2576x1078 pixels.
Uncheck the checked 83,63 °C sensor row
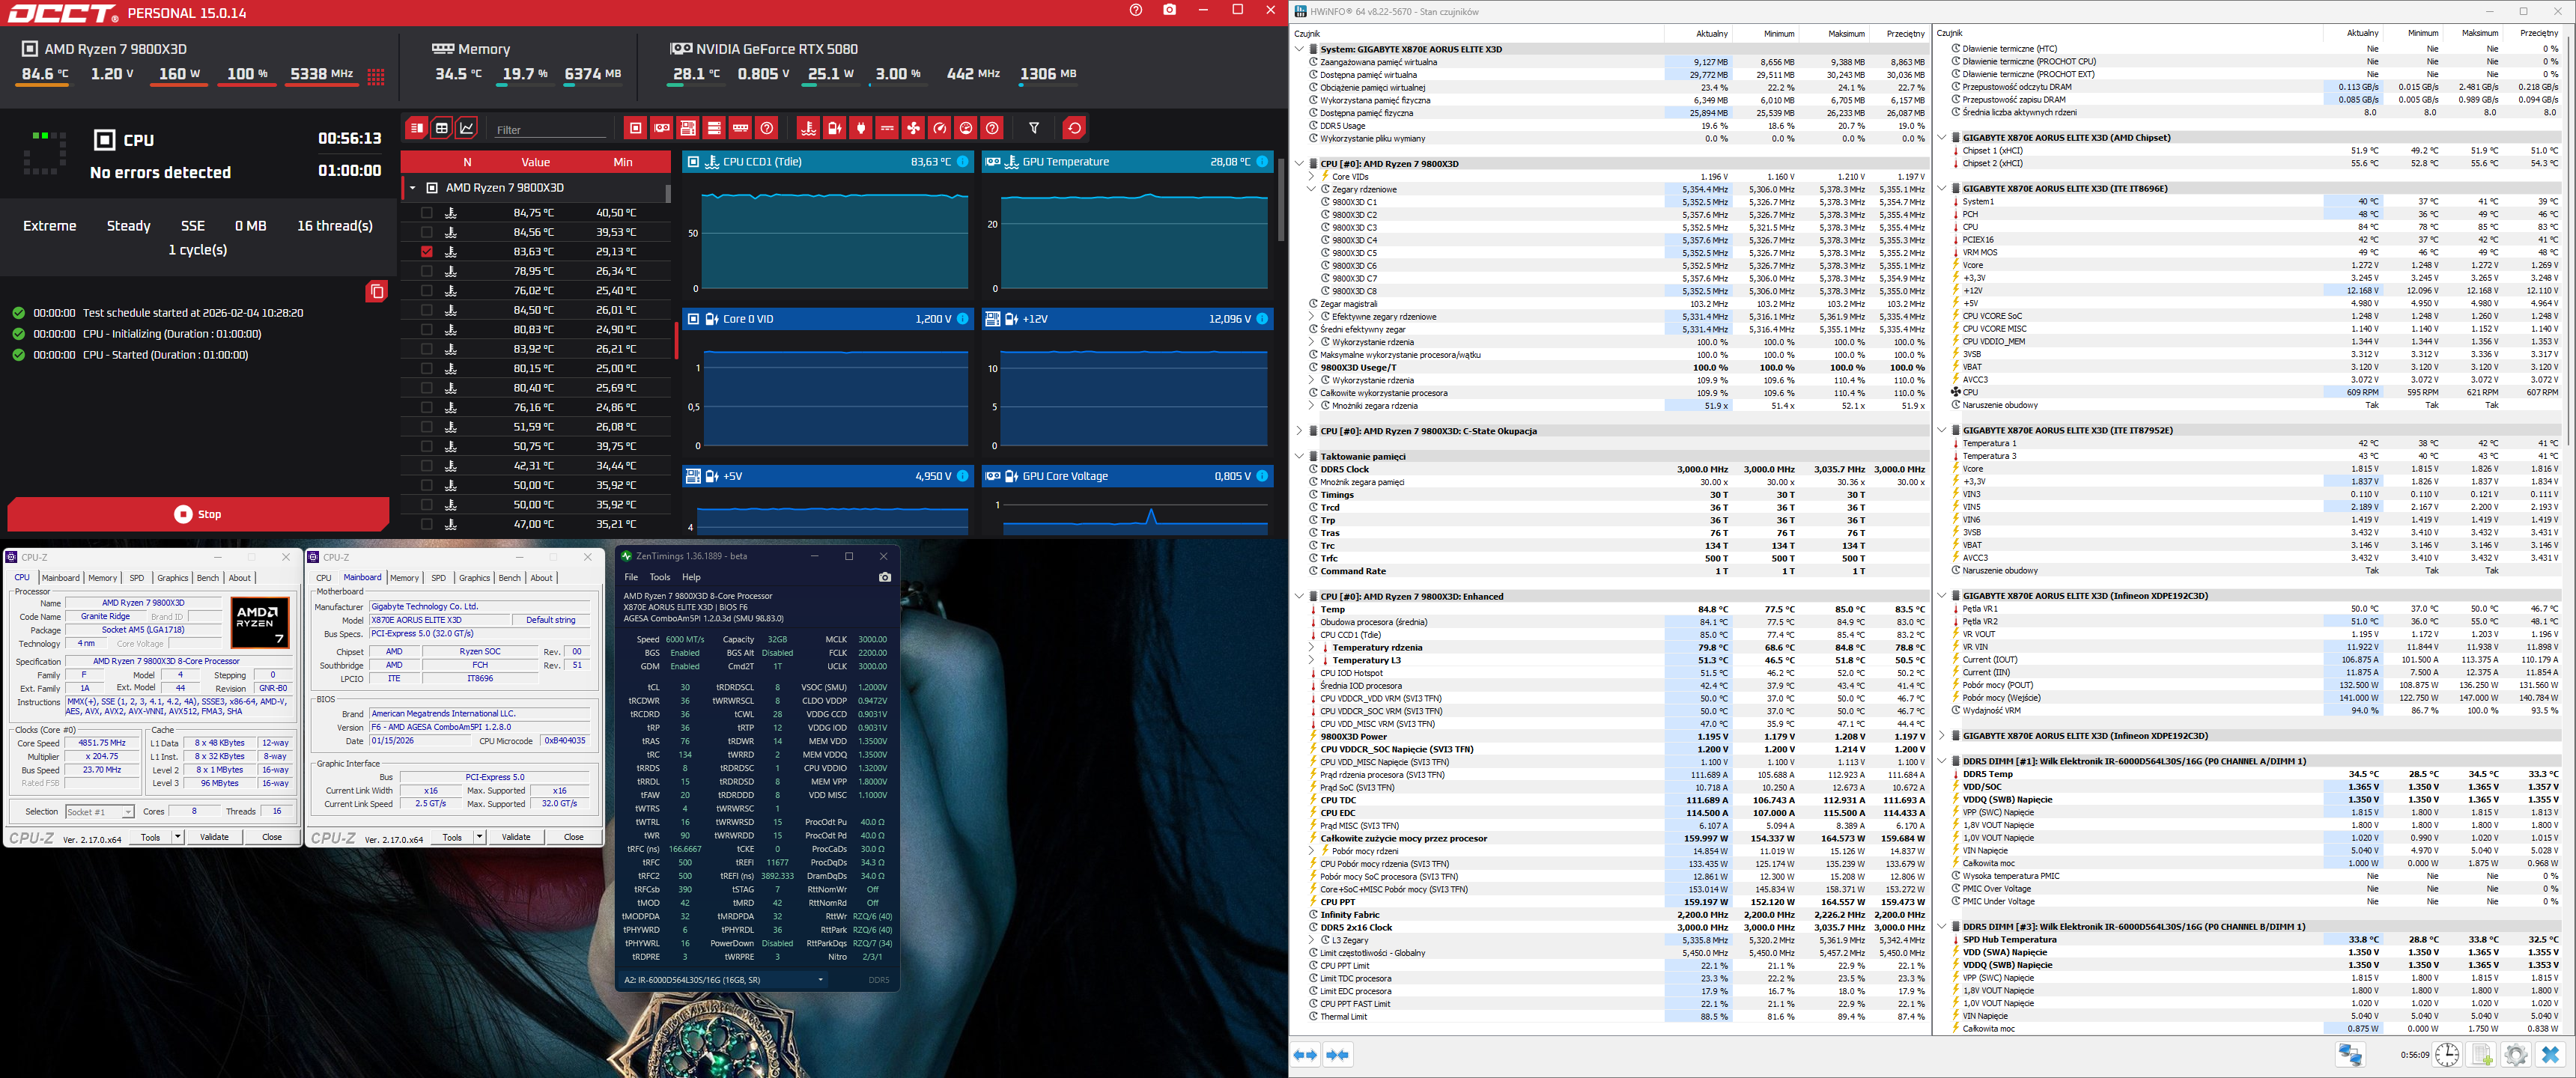(427, 252)
